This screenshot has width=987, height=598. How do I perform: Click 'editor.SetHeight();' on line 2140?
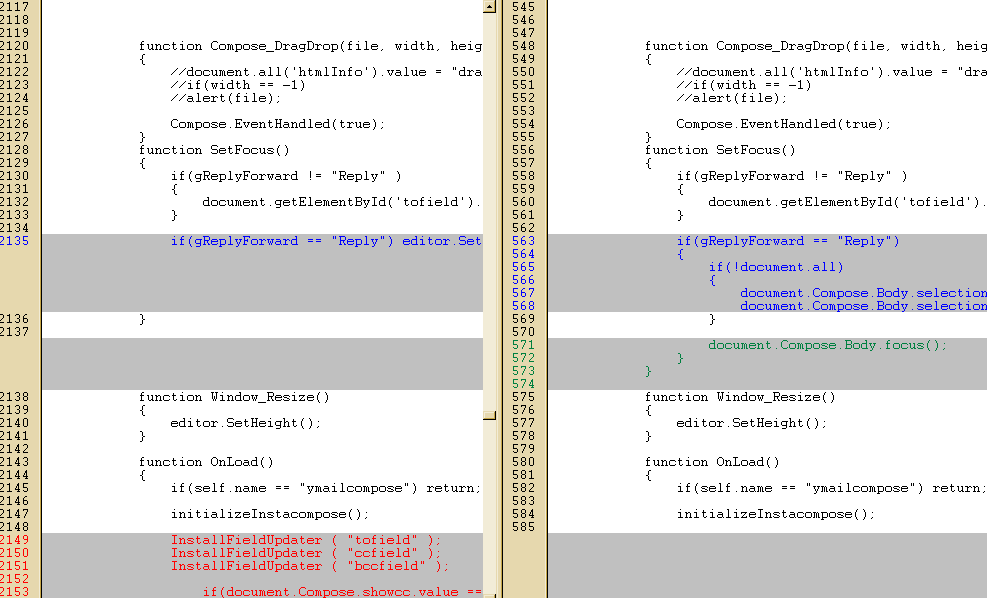click(245, 423)
